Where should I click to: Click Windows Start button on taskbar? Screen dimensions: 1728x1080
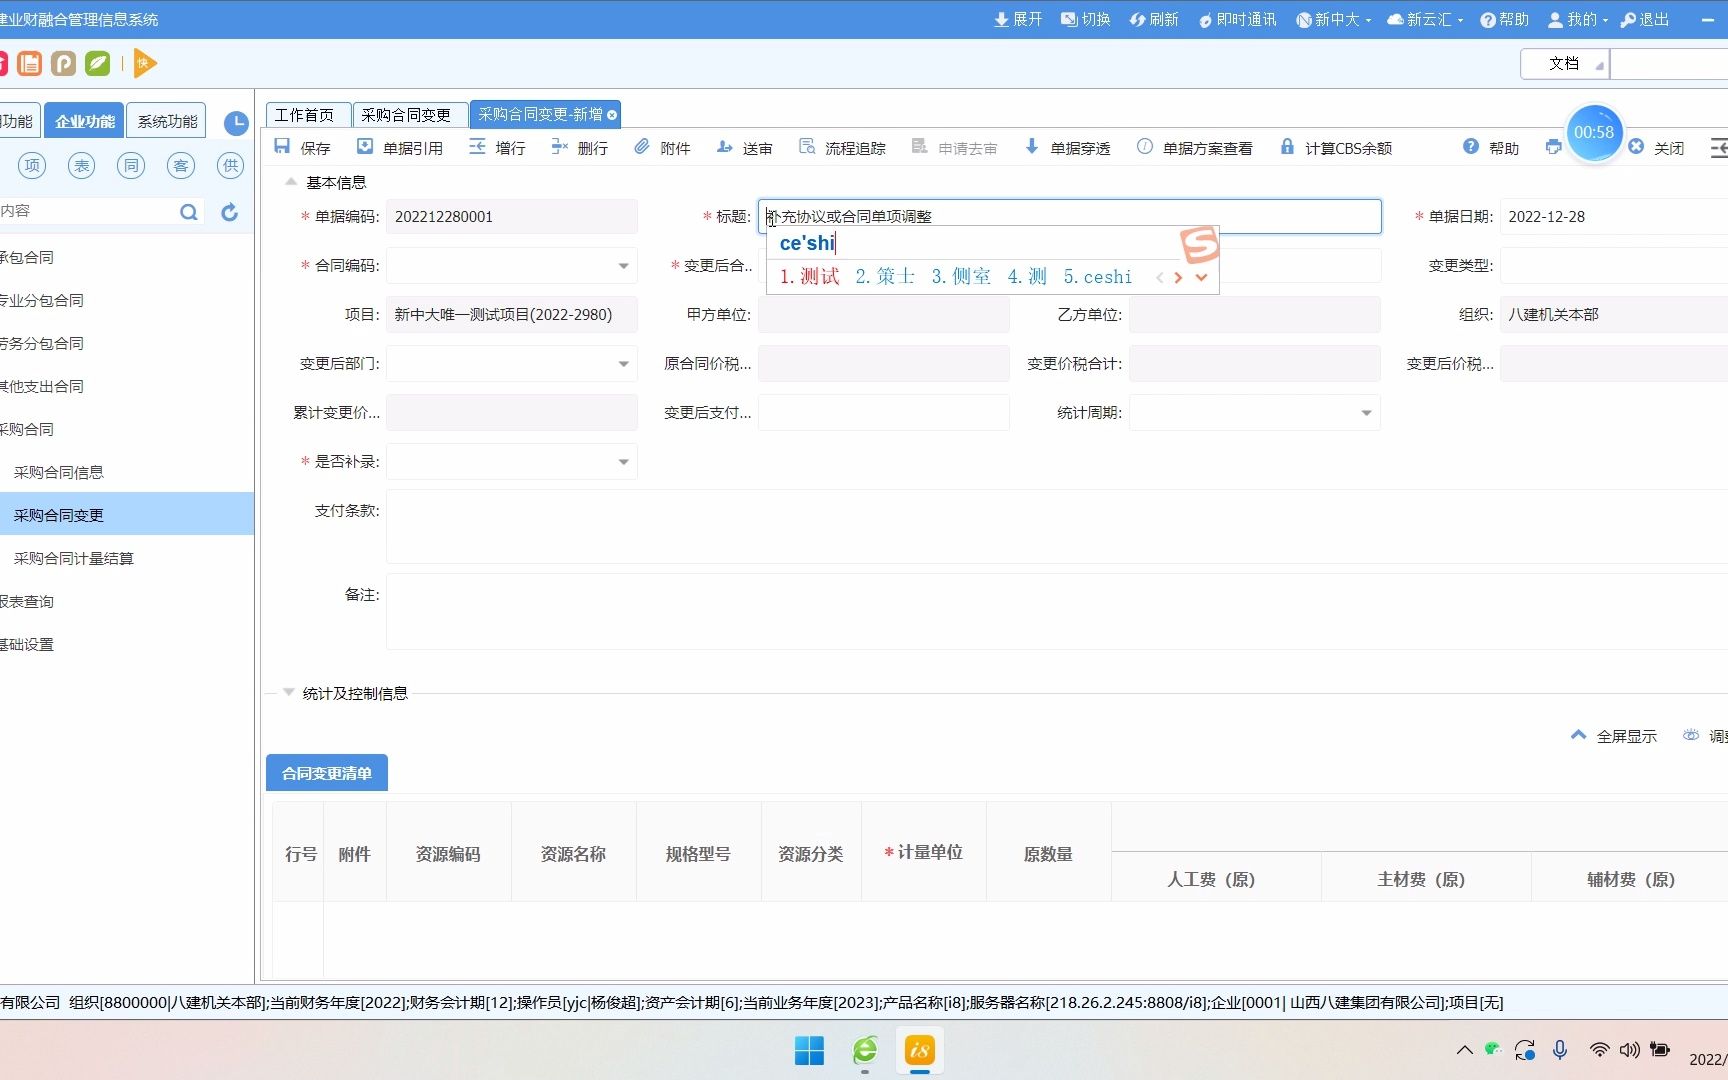pyautogui.click(x=809, y=1051)
